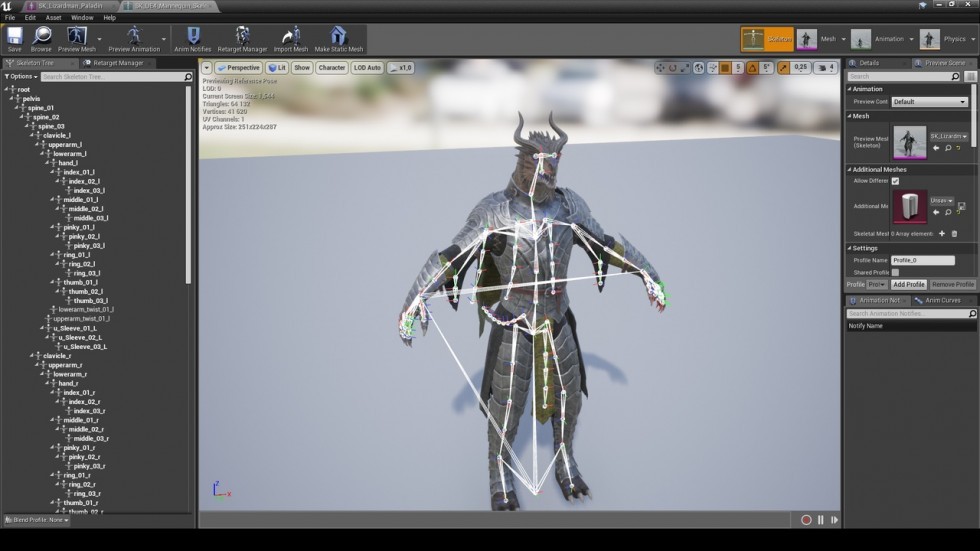Open the Perspective view mode button
Screen dimensions: 980x551
(x=238, y=67)
